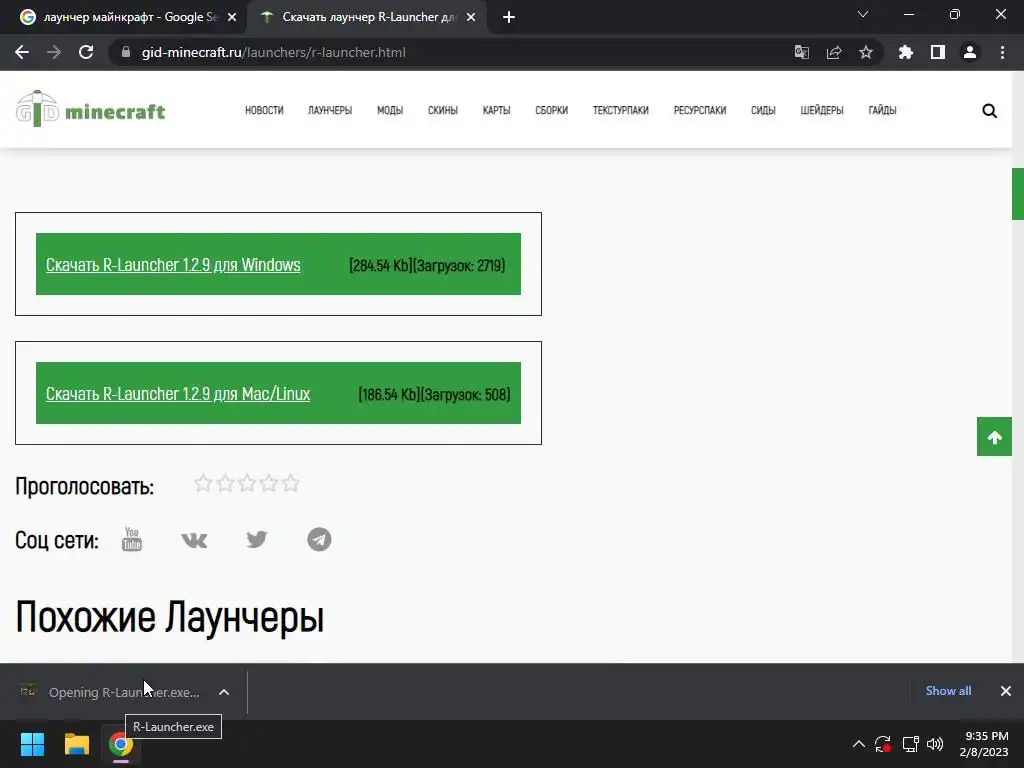This screenshot has width=1024, height=768.
Task: Open network settings tray icon
Action: [x=910, y=744]
